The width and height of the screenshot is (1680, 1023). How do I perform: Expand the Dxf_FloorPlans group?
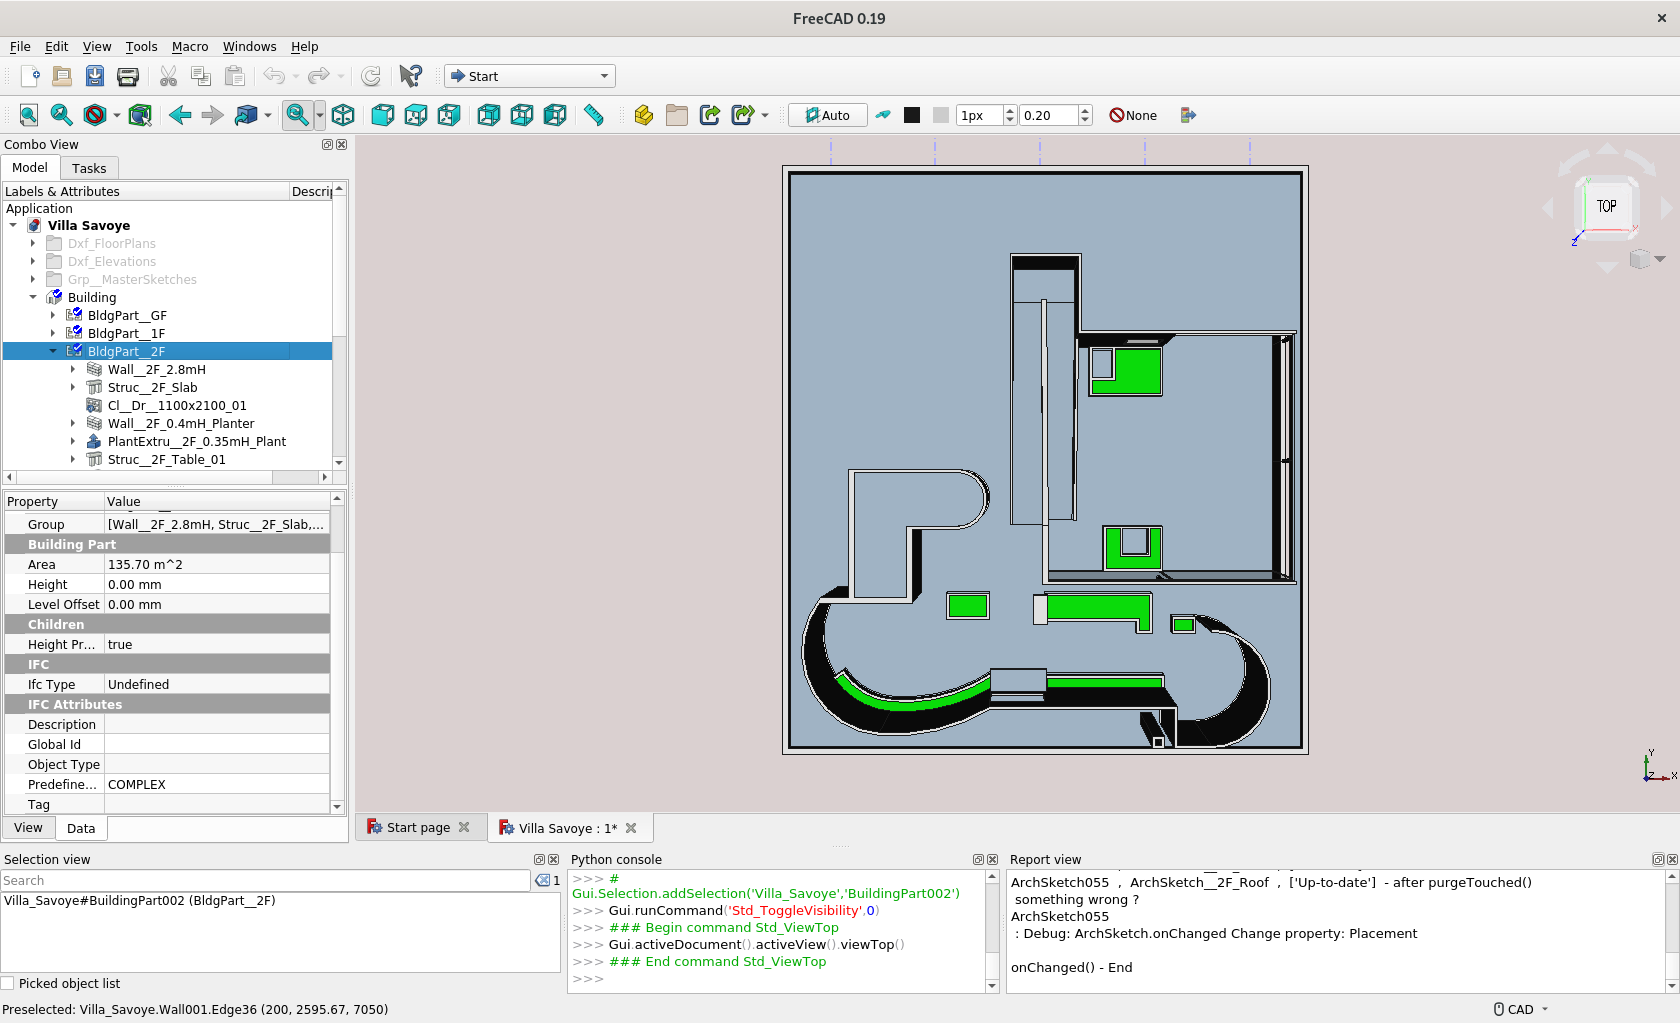[33, 243]
